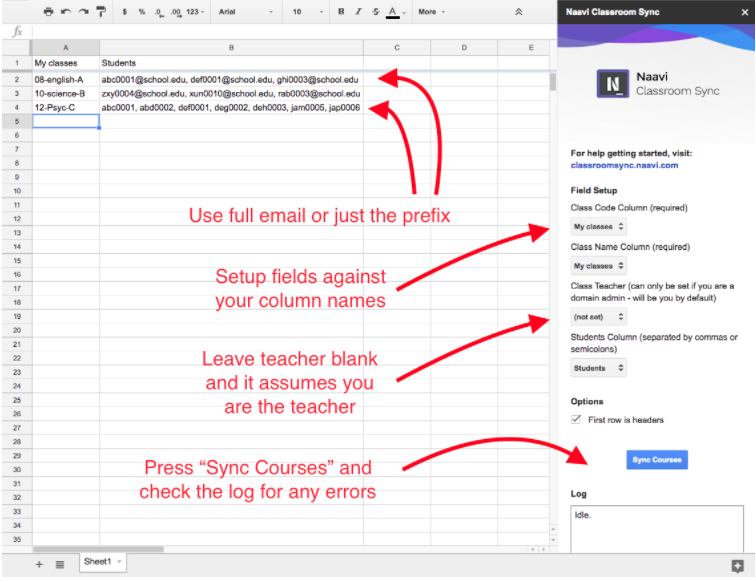Open the Class Teacher dropdown (not set)
756x582 pixels.
click(x=598, y=317)
